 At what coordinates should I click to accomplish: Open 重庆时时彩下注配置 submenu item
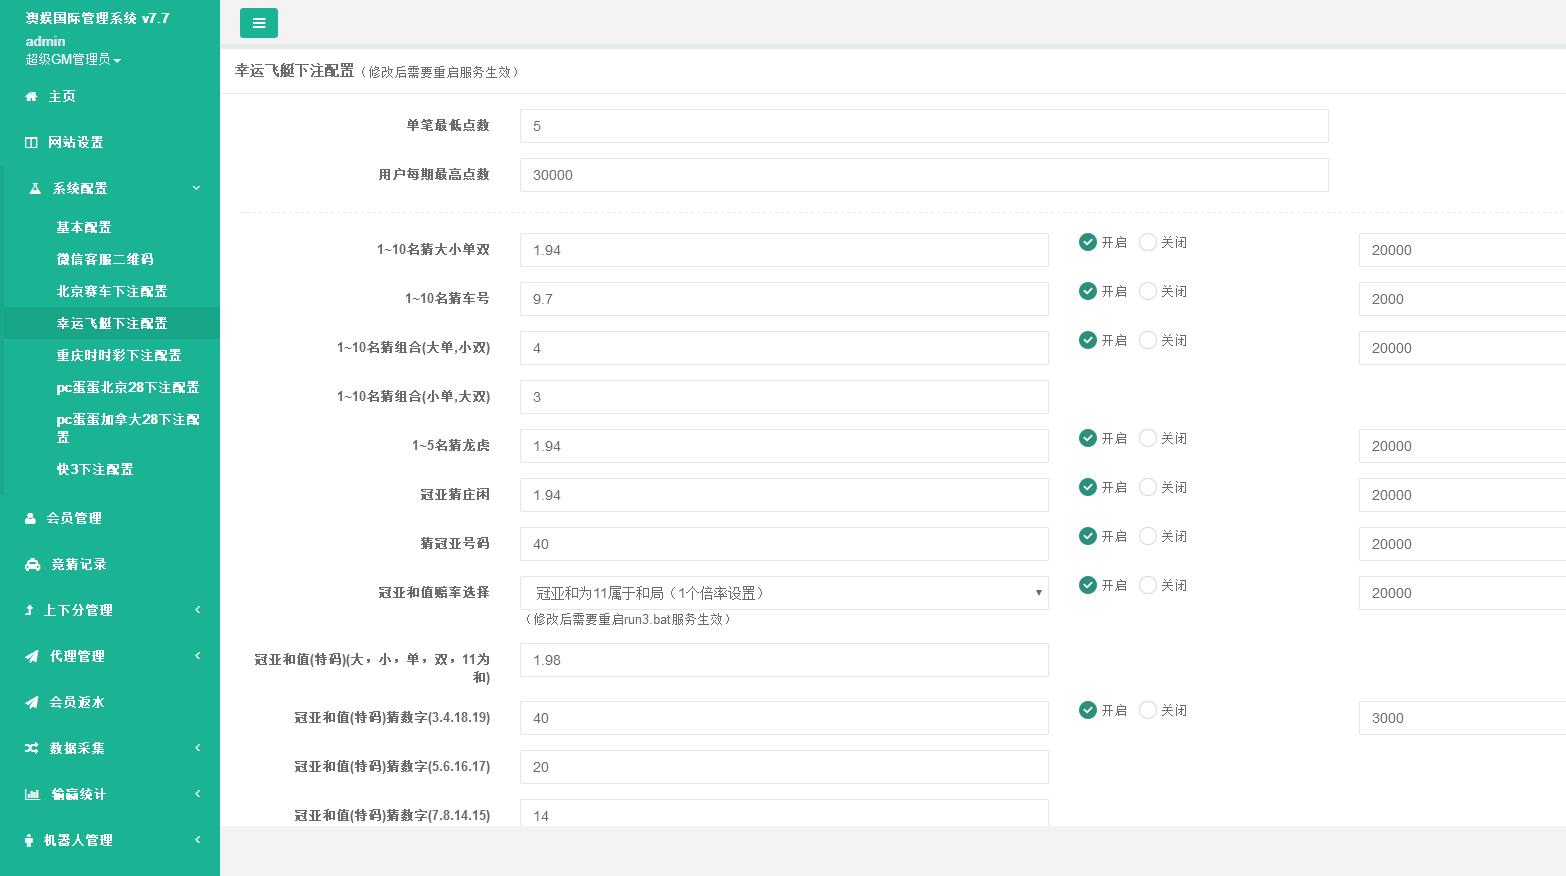coord(119,355)
